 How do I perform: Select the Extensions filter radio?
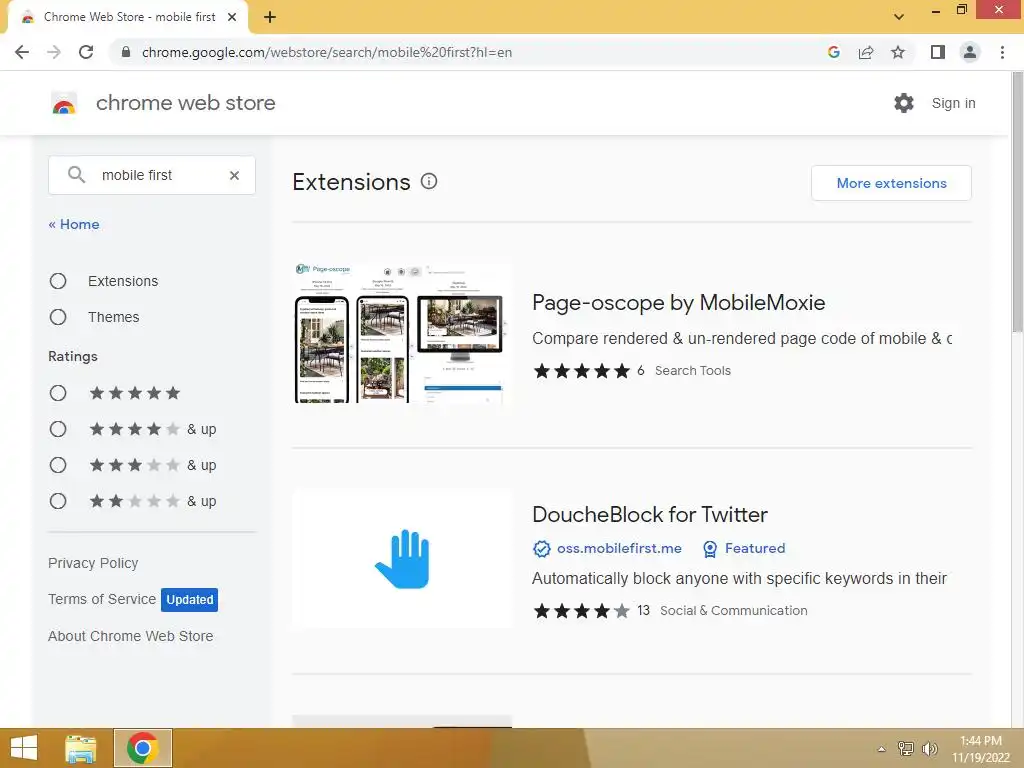58,281
